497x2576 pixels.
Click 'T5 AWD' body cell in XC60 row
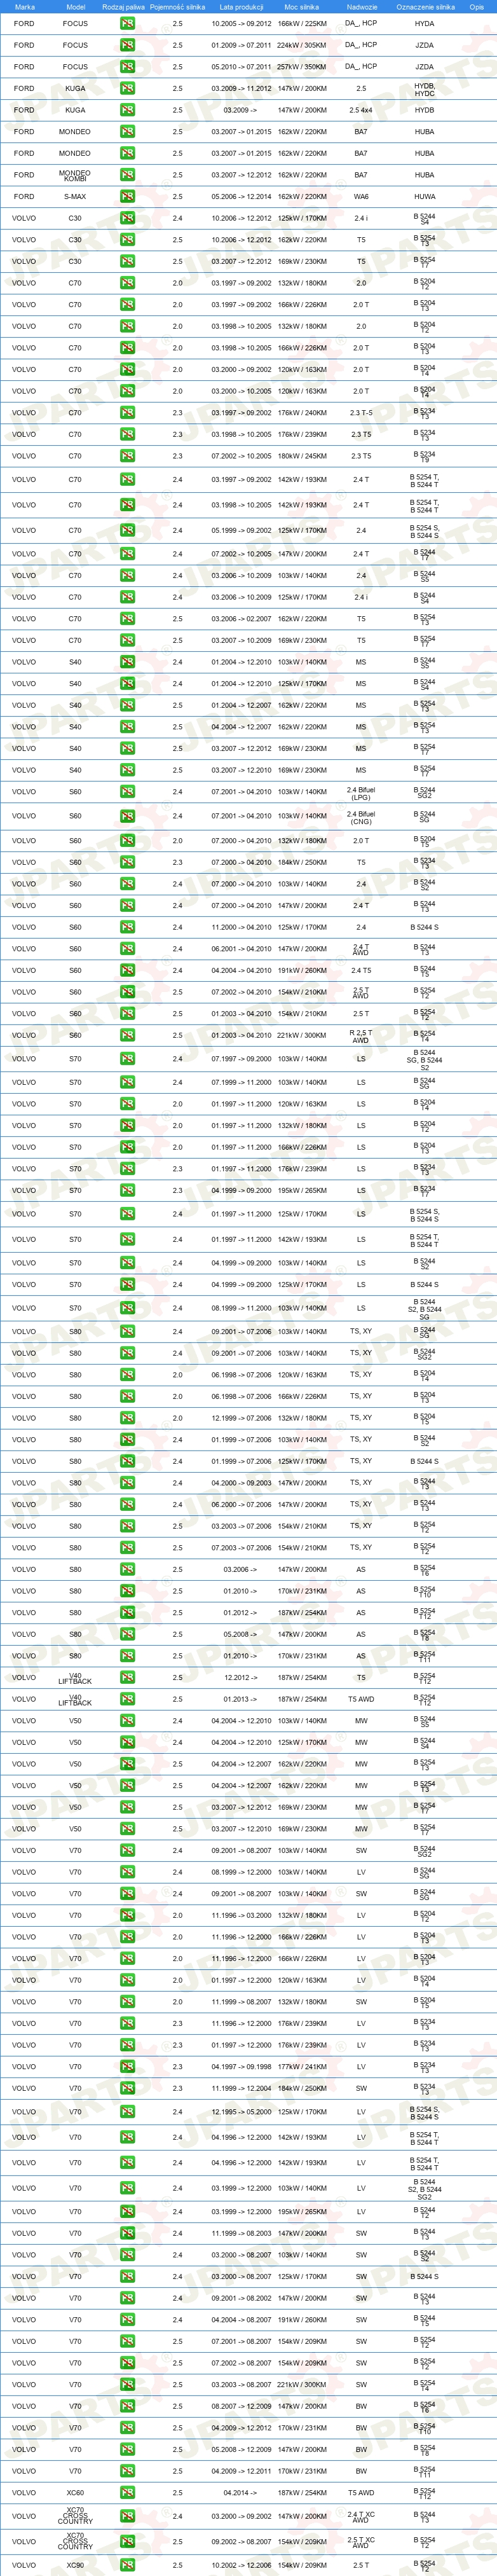(361, 2493)
